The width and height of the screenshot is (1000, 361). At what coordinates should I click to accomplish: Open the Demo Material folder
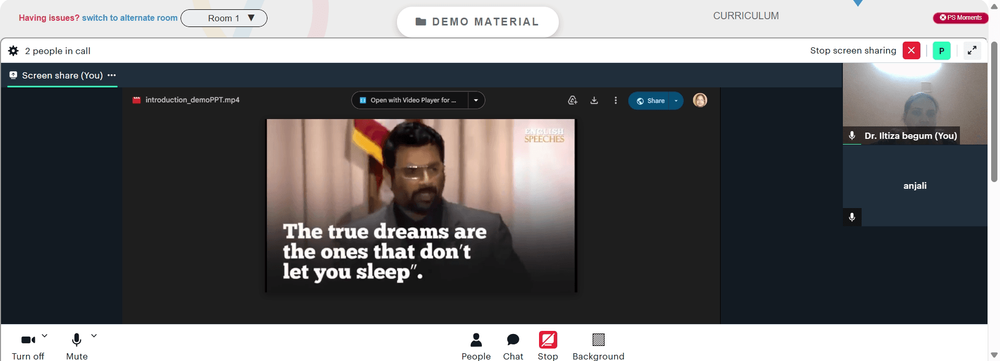tap(478, 22)
